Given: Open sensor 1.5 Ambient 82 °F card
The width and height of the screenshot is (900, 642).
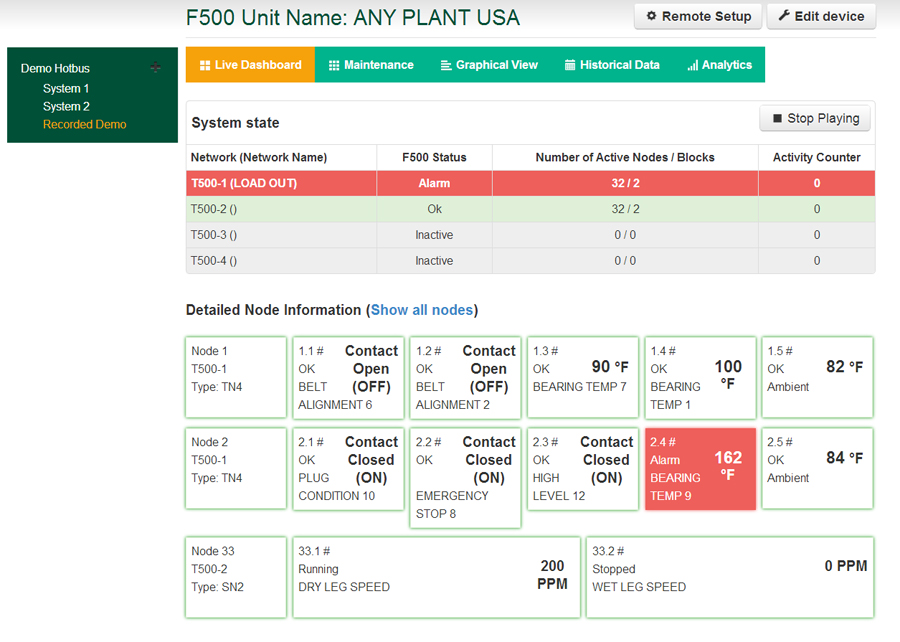Looking at the screenshot, I should (817, 378).
